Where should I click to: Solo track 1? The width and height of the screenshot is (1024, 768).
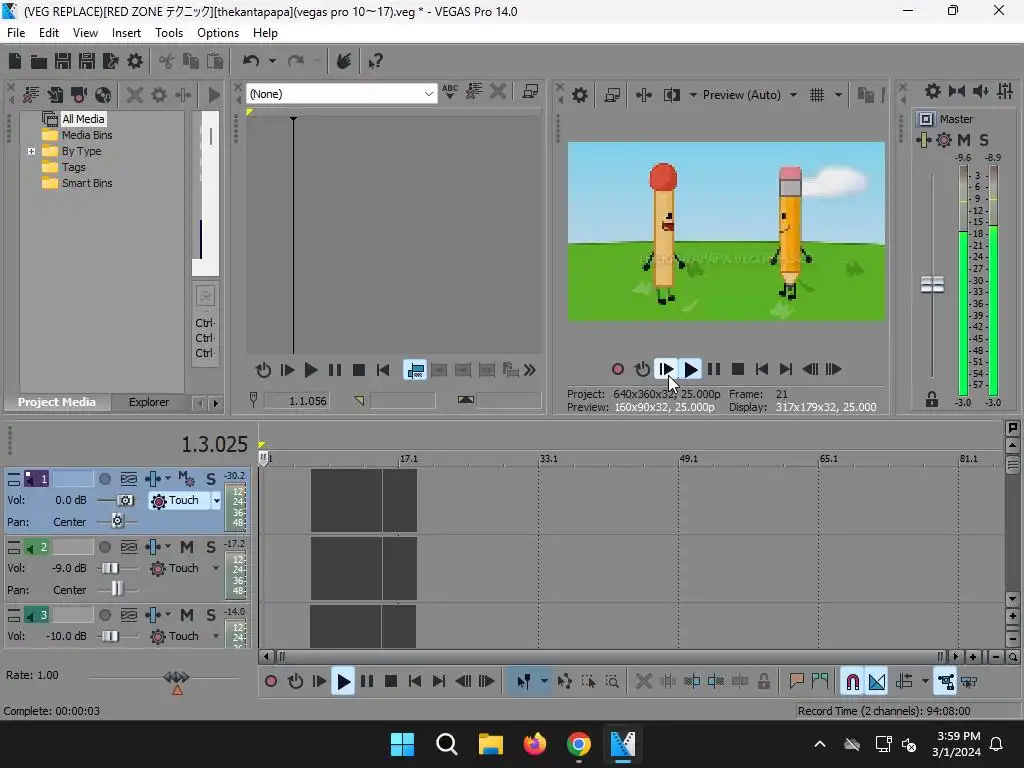pyautogui.click(x=211, y=479)
